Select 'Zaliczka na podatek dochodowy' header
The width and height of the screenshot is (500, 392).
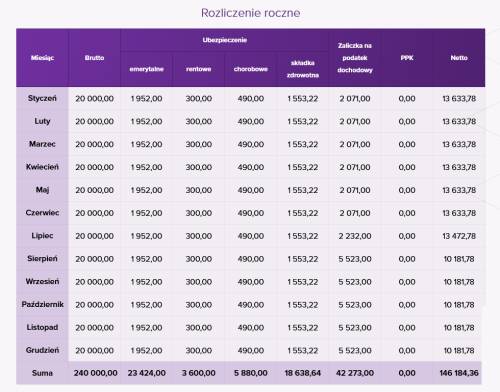click(x=355, y=58)
